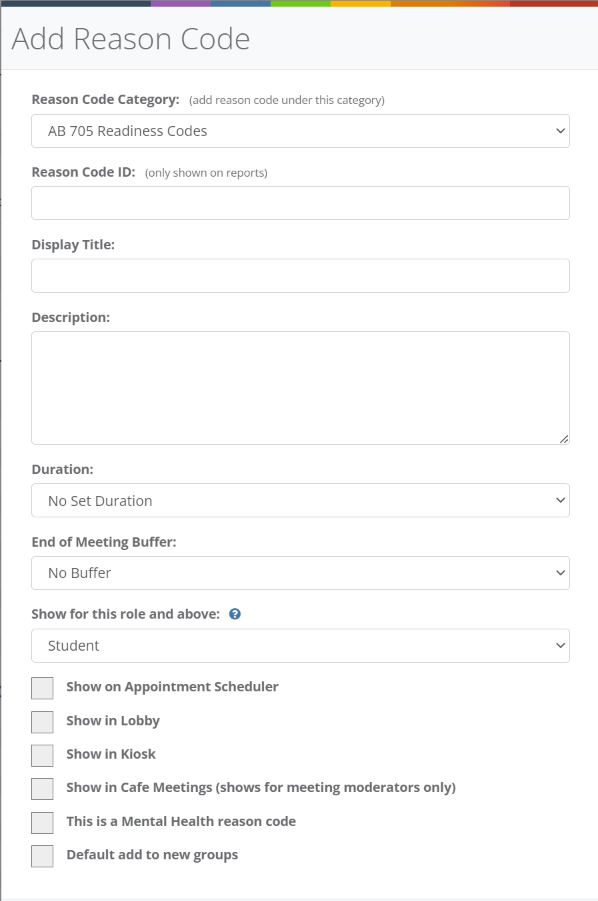
Task: Click the Description field resize handle
Action: point(564,437)
